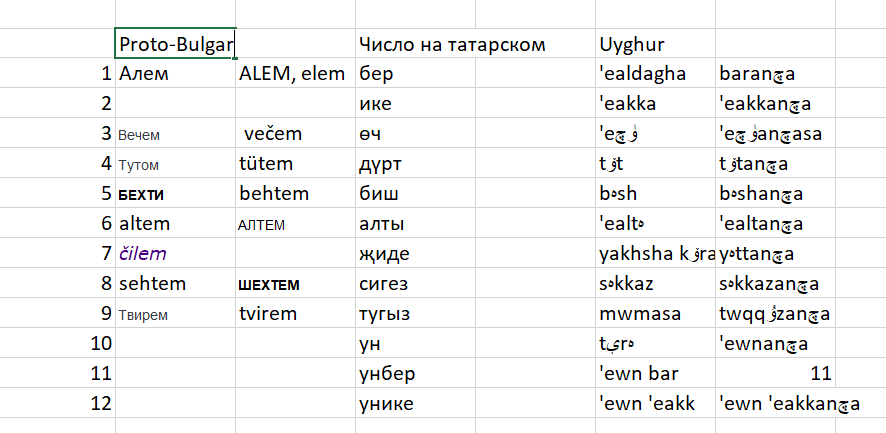Select the cell containing 'behtem'
This screenshot has height=433, width=886.
coord(296,193)
